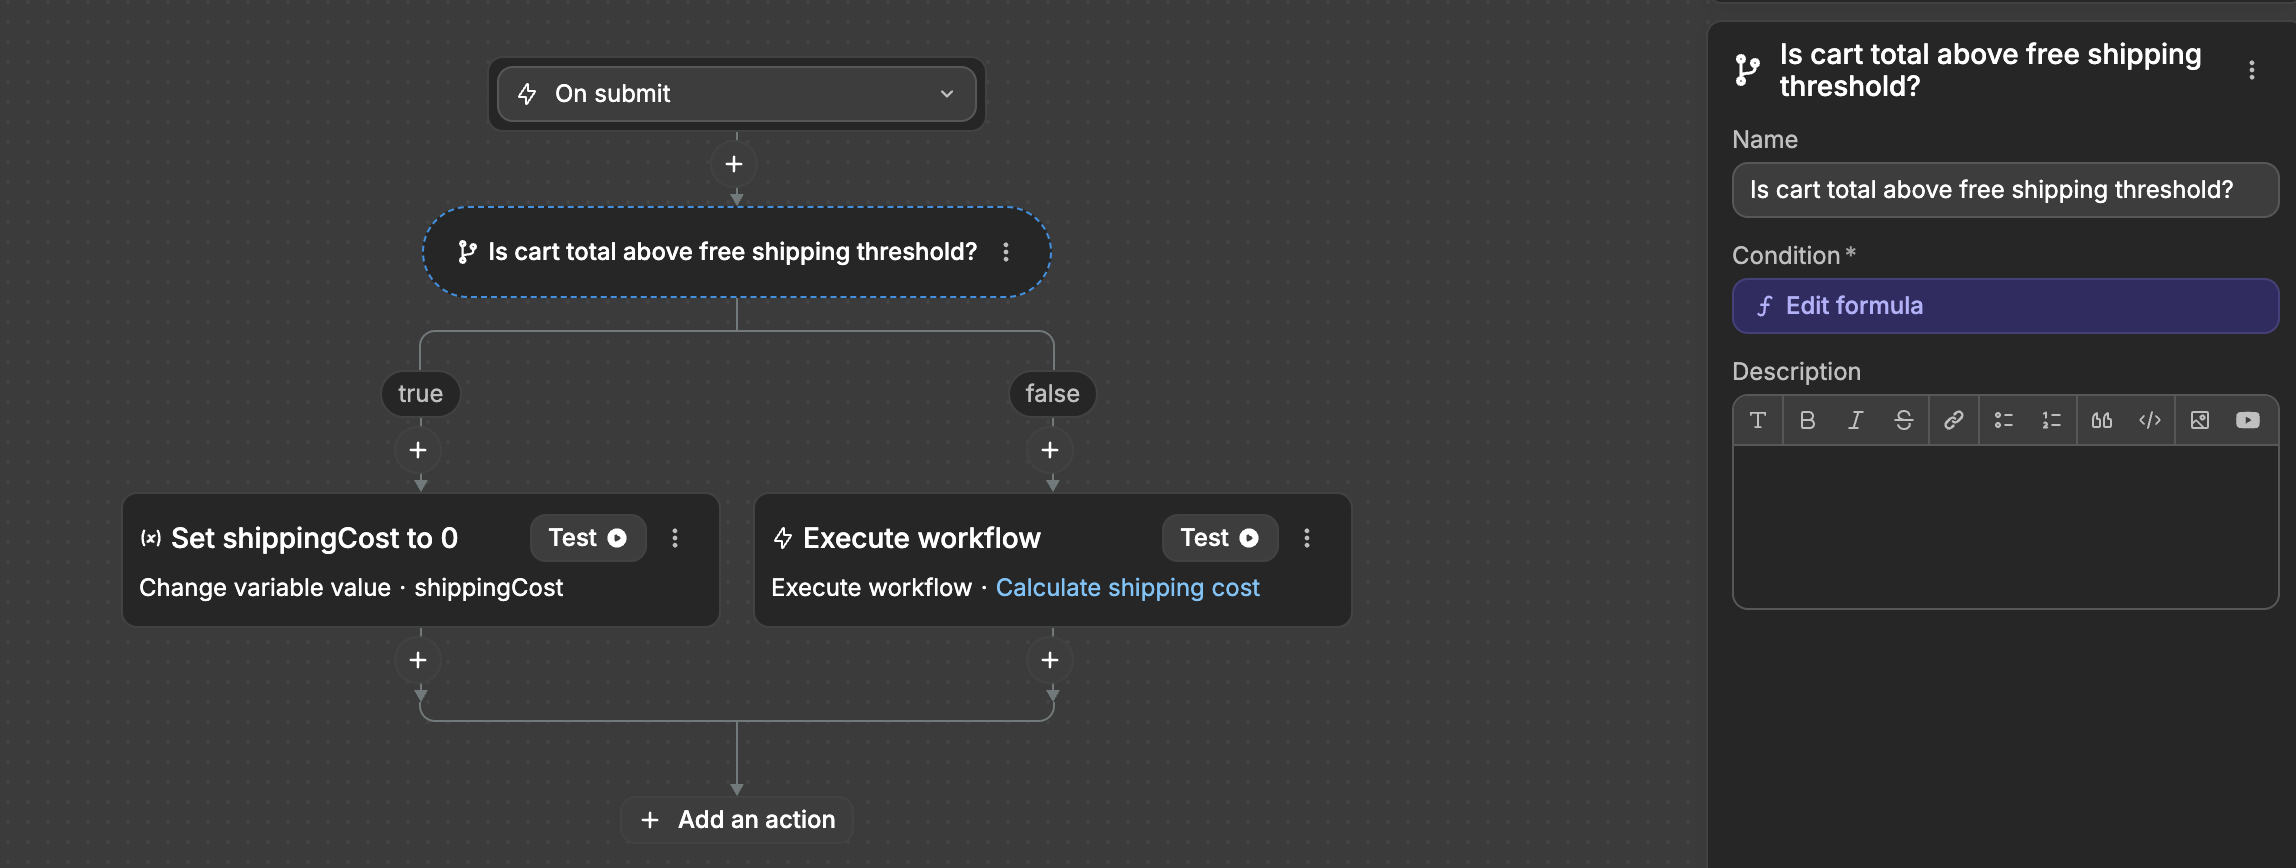Insert a bulleted list in the description
The height and width of the screenshot is (868, 2296).
[x=2003, y=420]
